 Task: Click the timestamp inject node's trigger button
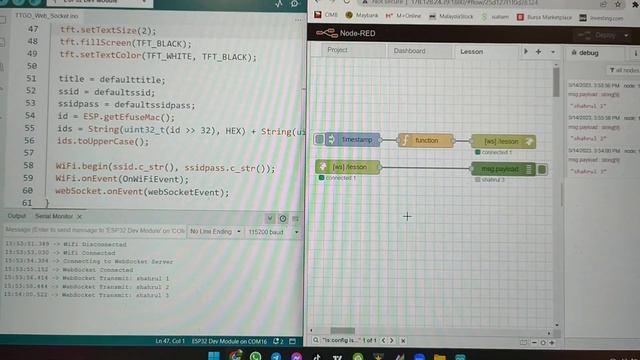tap(320, 140)
